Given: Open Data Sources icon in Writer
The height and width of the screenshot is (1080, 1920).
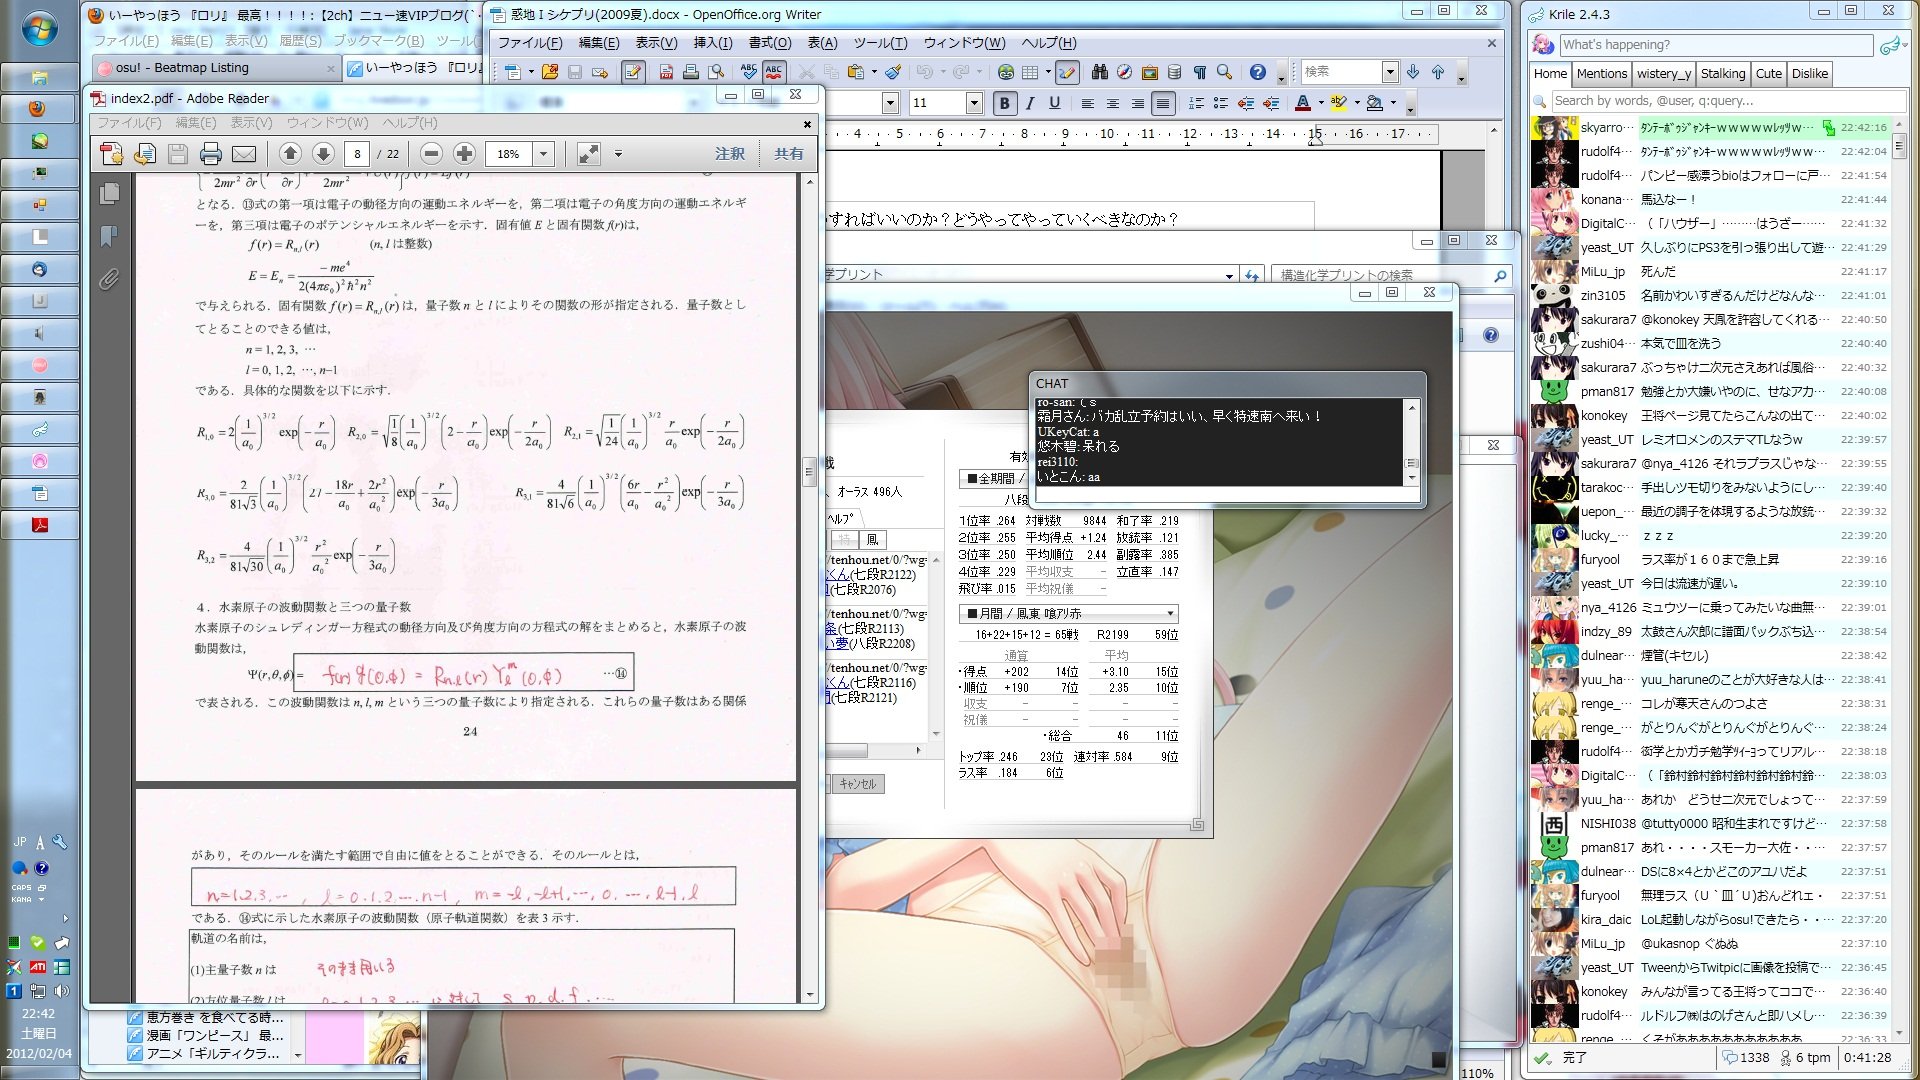Looking at the screenshot, I should click(1174, 72).
